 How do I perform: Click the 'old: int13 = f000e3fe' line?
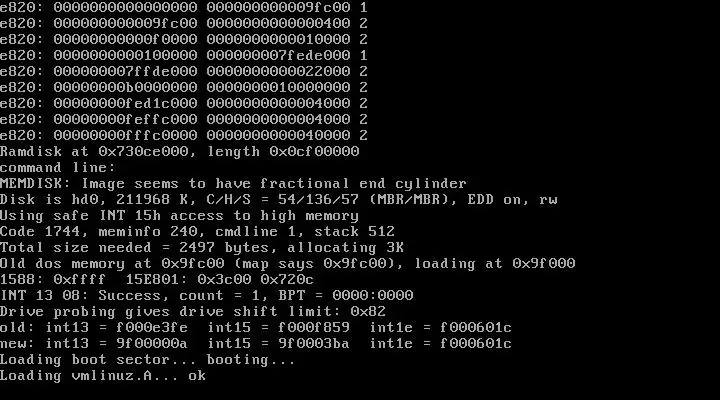pyautogui.click(x=256, y=327)
